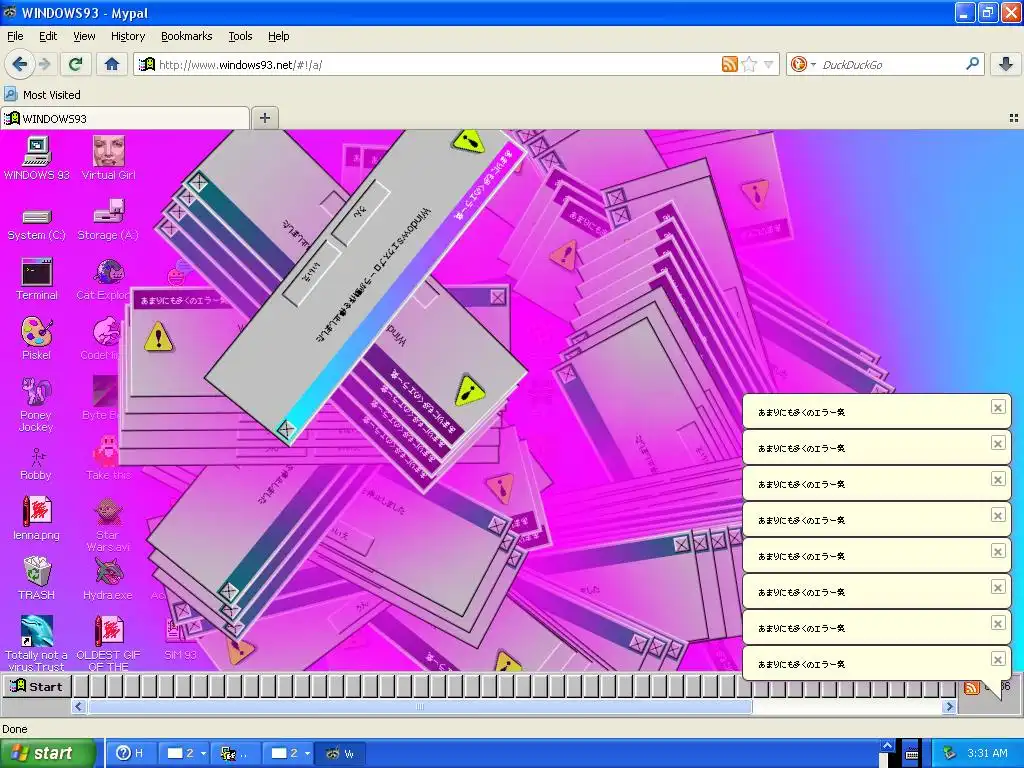Viewport: 1024px width, 768px height.
Task: Open the OLDEST GIF icon
Action: (x=108, y=643)
